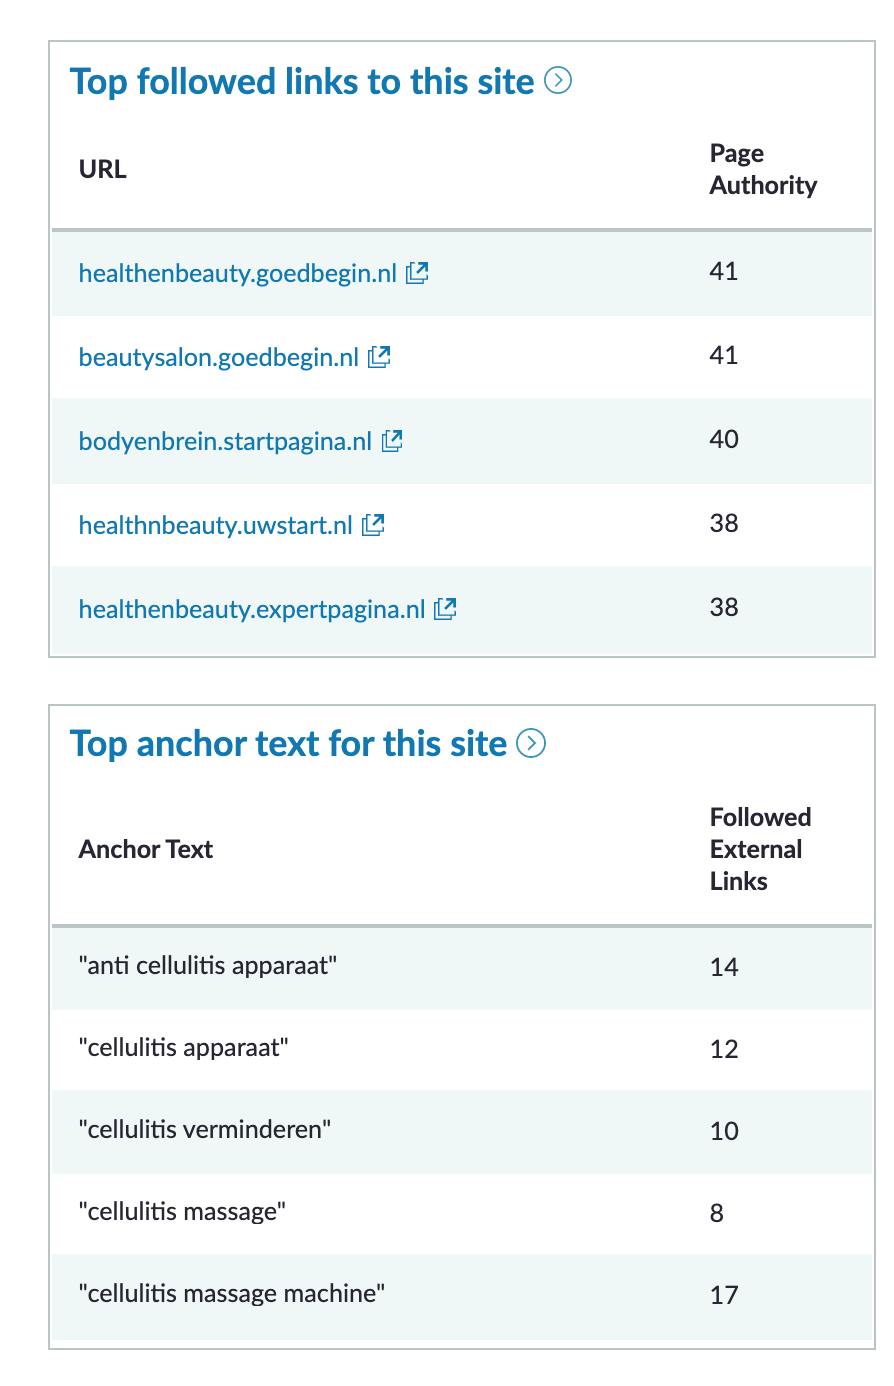Click the Page Authority column header

pos(763,169)
